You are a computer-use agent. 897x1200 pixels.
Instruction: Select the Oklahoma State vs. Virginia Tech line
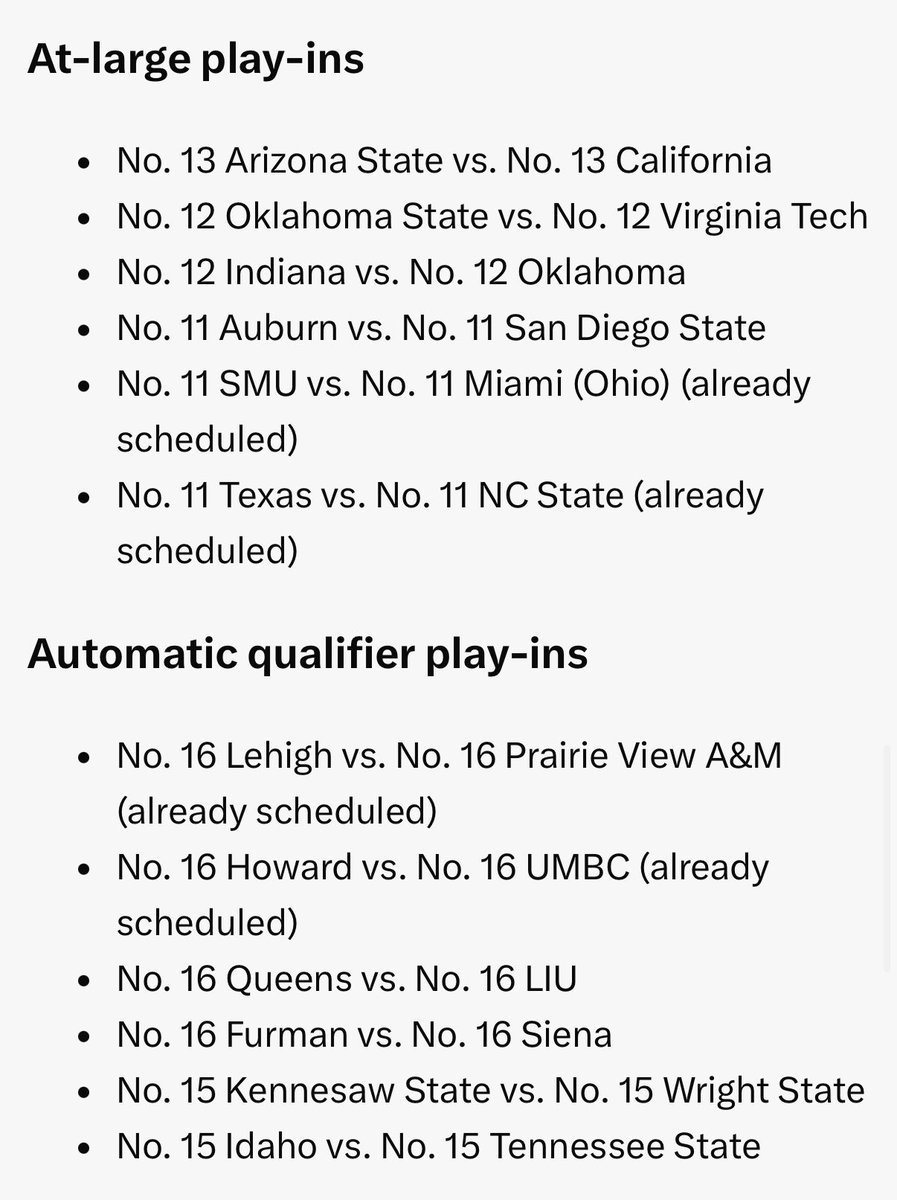tap(491, 216)
